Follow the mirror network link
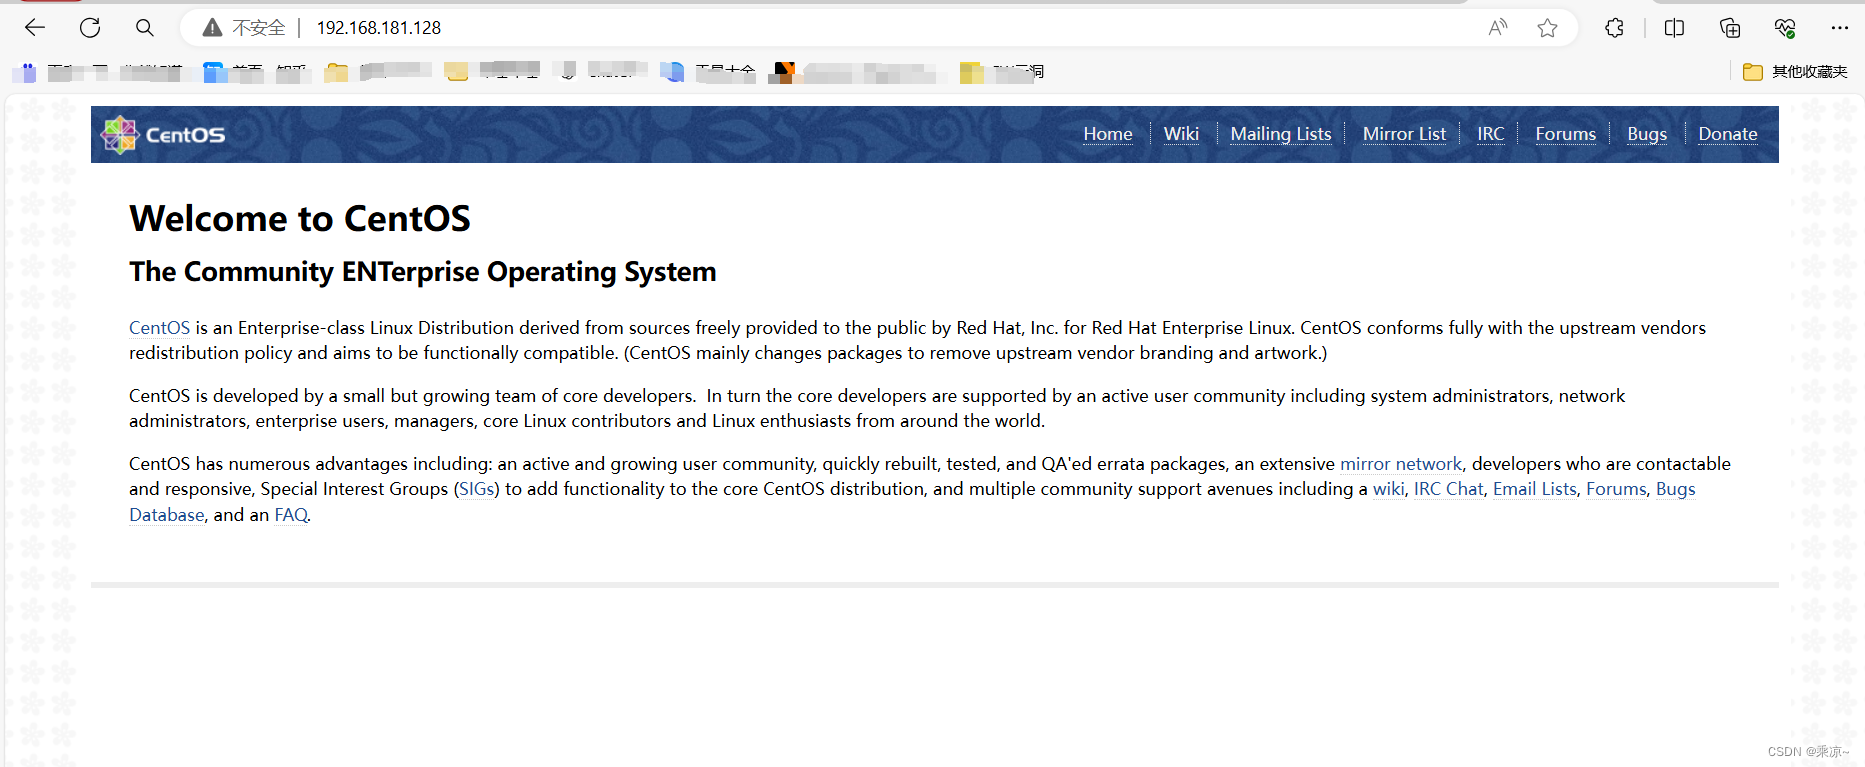This screenshot has width=1865, height=767. click(x=1401, y=464)
